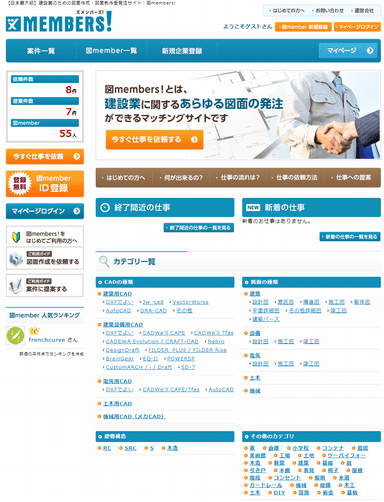Open the SRC building structure link
384x502 pixels.
pos(130,449)
